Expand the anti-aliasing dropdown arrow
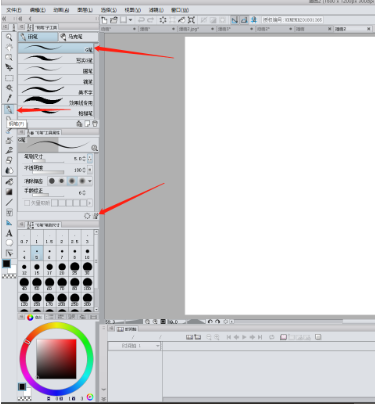Screen dimensions: 375x404 point(90,181)
